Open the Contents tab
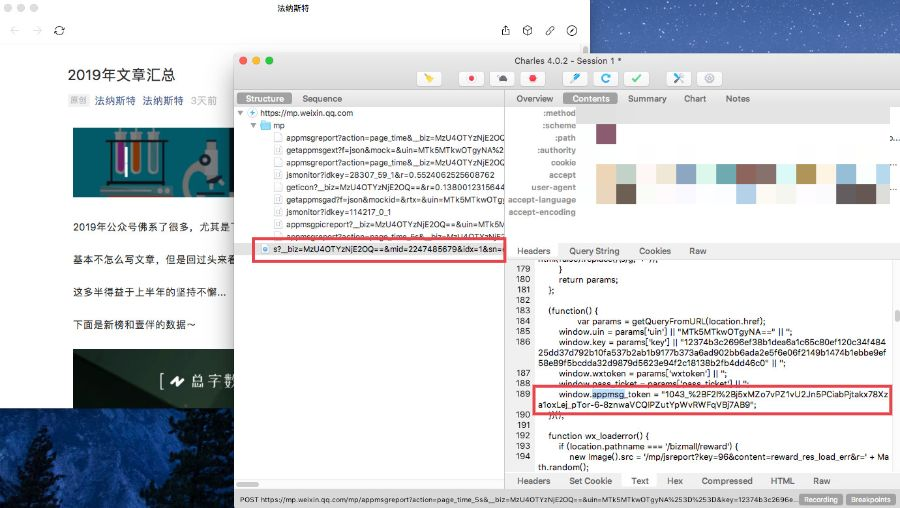Screen dimensions: 900x508 [591, 99]
